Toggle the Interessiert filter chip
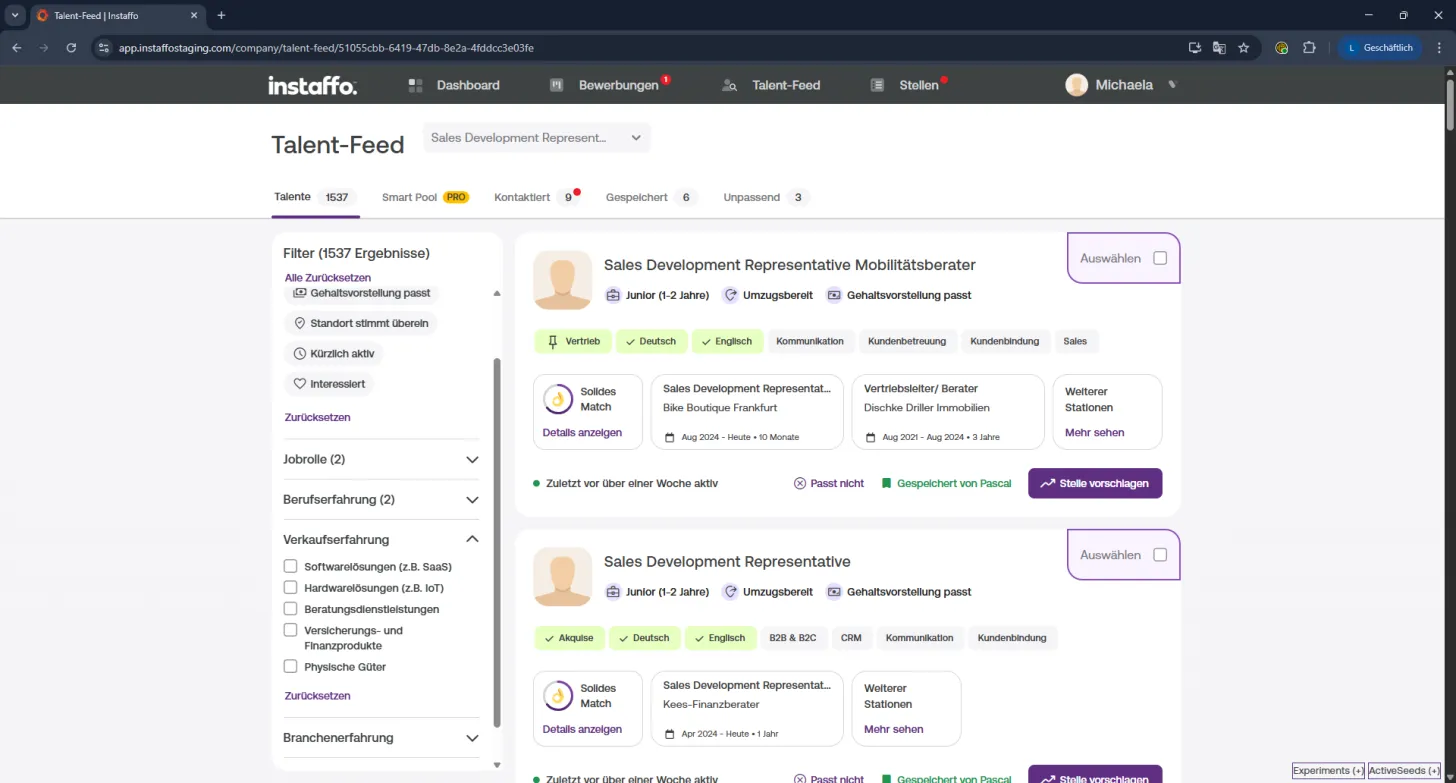Screen dimensions: 1456x783 tap(330, 384)
